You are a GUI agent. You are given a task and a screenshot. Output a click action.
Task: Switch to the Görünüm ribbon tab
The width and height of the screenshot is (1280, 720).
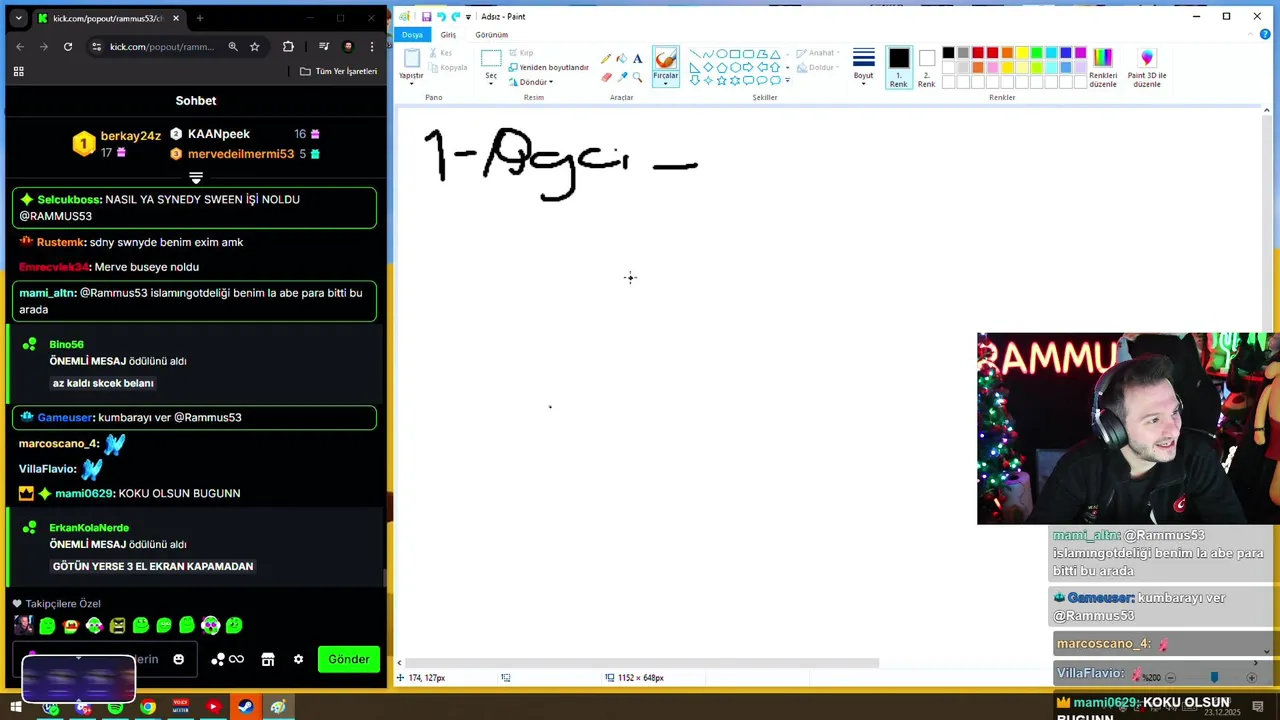[x=491, y=35]
